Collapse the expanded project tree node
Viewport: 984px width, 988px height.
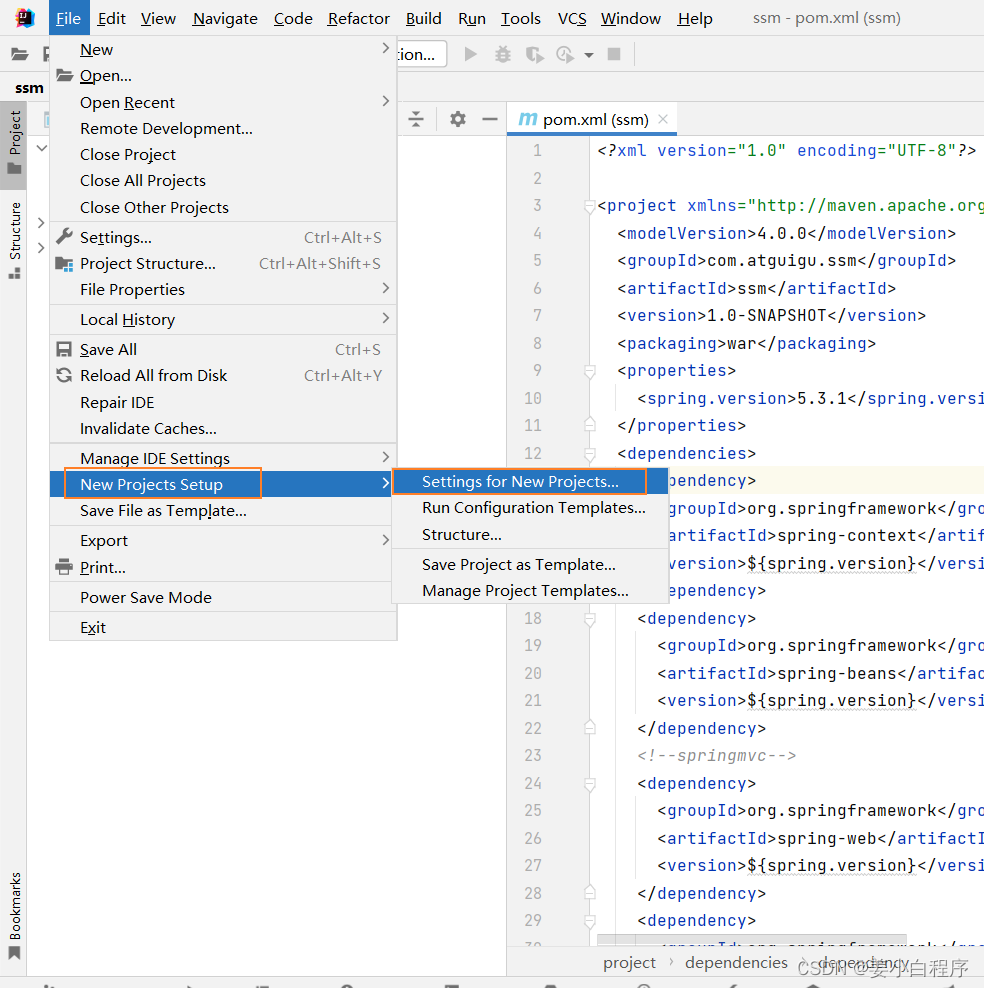41,148
